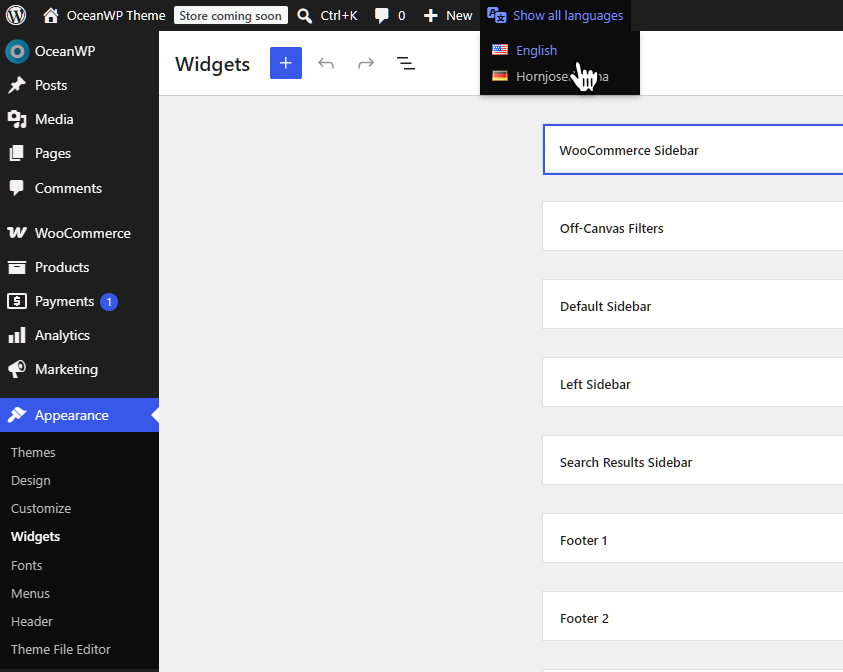
Task: Click the Show all languages translate icon
Action: click(x=497, y=15)
